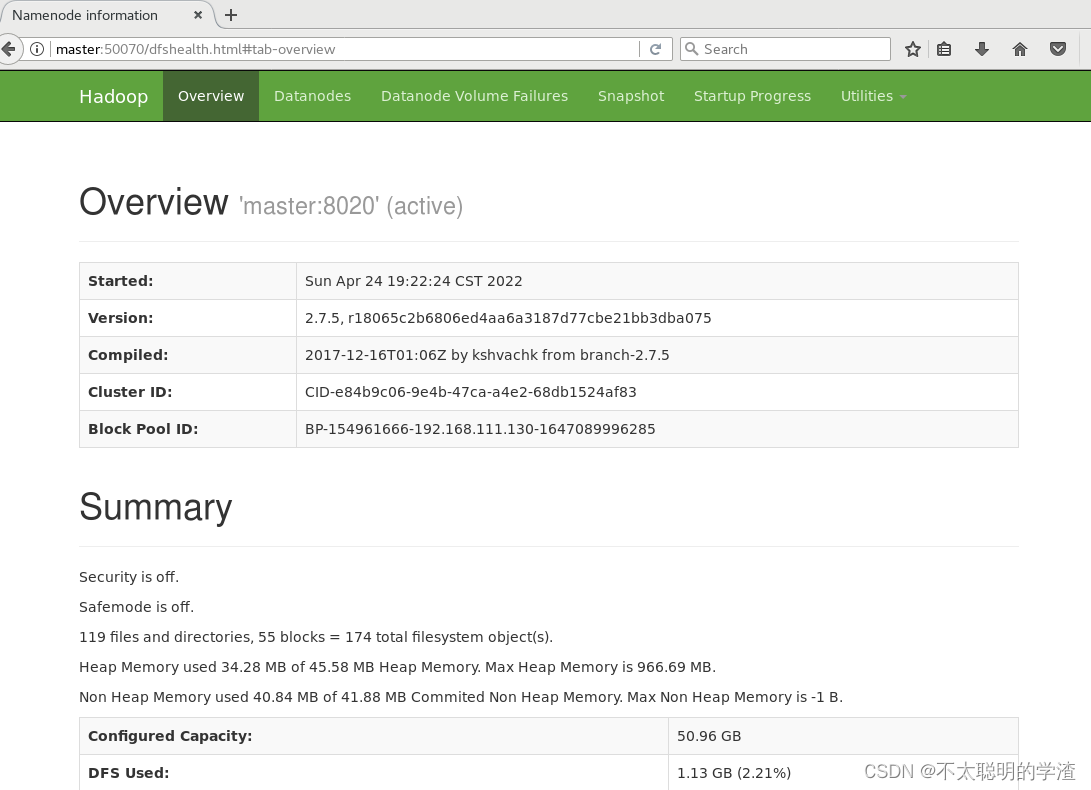Click the 'Configured Capacity:' label

(x=170, y=736)
